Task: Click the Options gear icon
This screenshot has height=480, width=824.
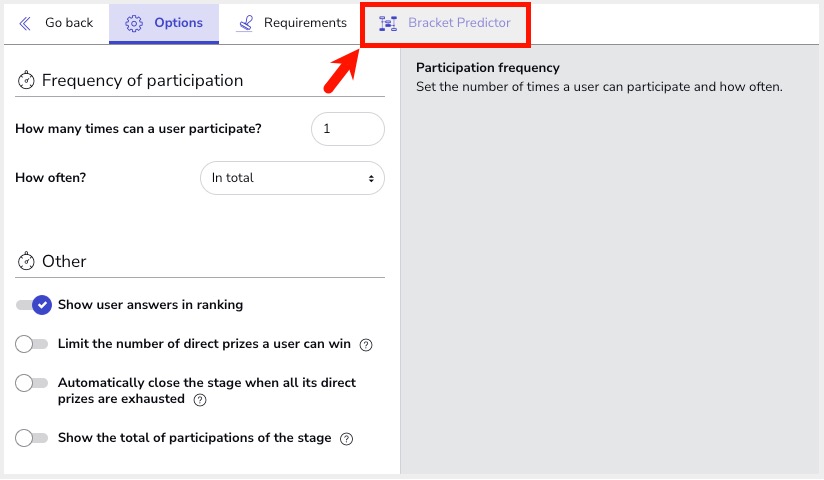Action: coord(133,23)
